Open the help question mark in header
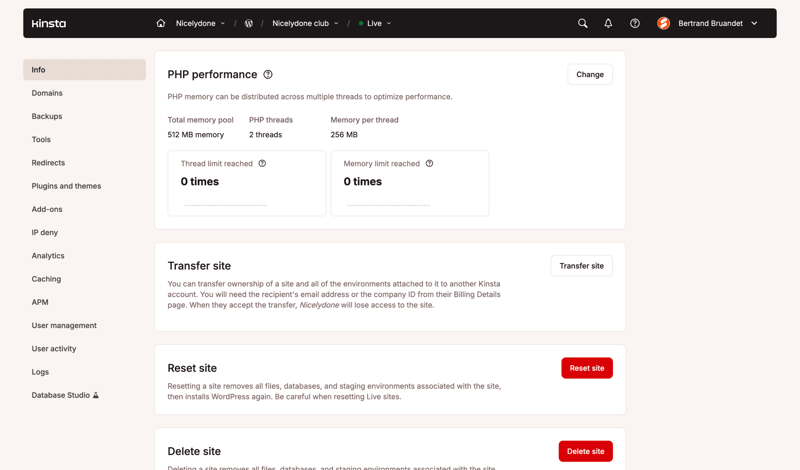Image resolution: width=800 pixels, height=470 pixels. 635,23
